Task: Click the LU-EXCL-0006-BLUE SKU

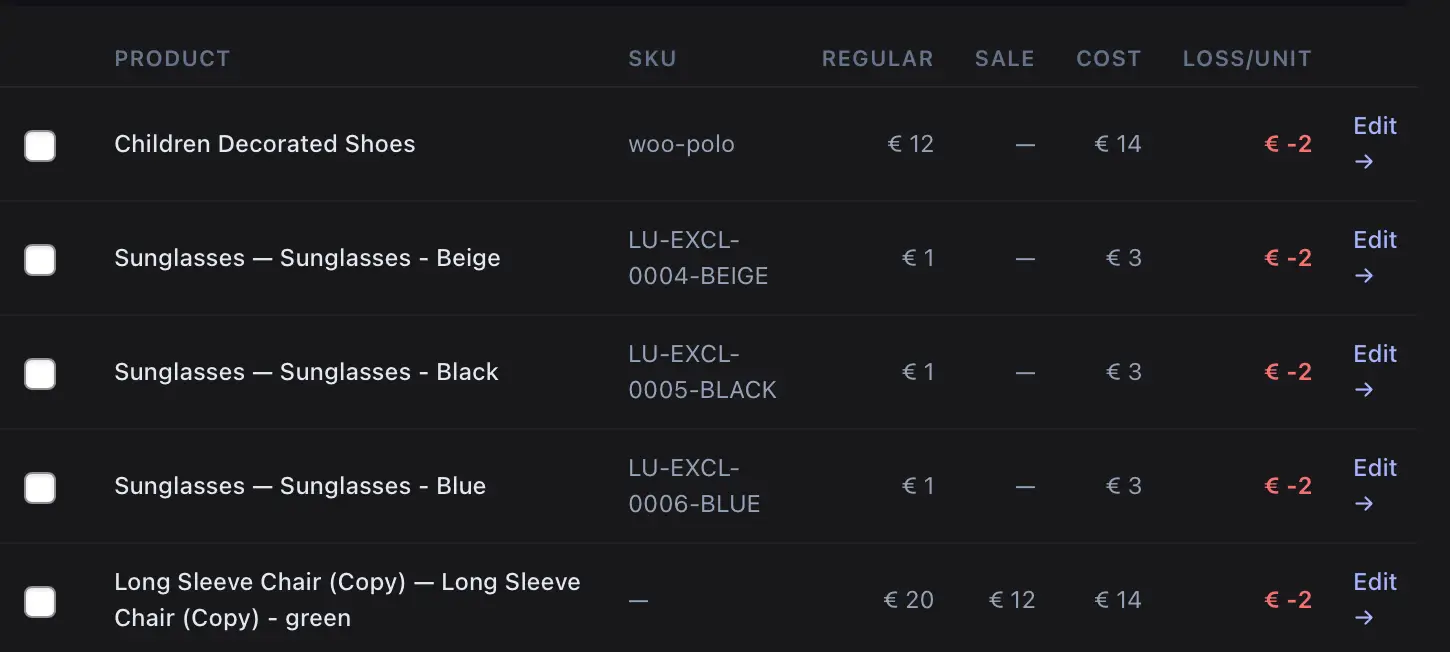Action: [x=693, y=486]
